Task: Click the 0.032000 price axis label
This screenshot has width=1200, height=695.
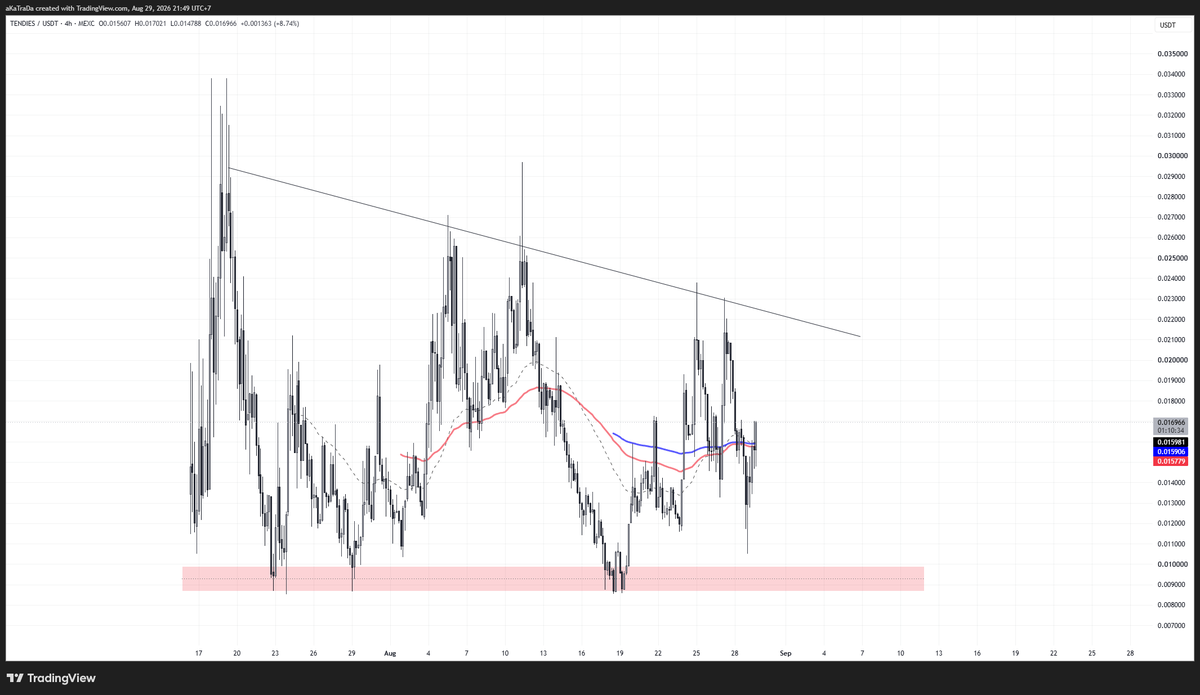Action: click(1172, 115)
